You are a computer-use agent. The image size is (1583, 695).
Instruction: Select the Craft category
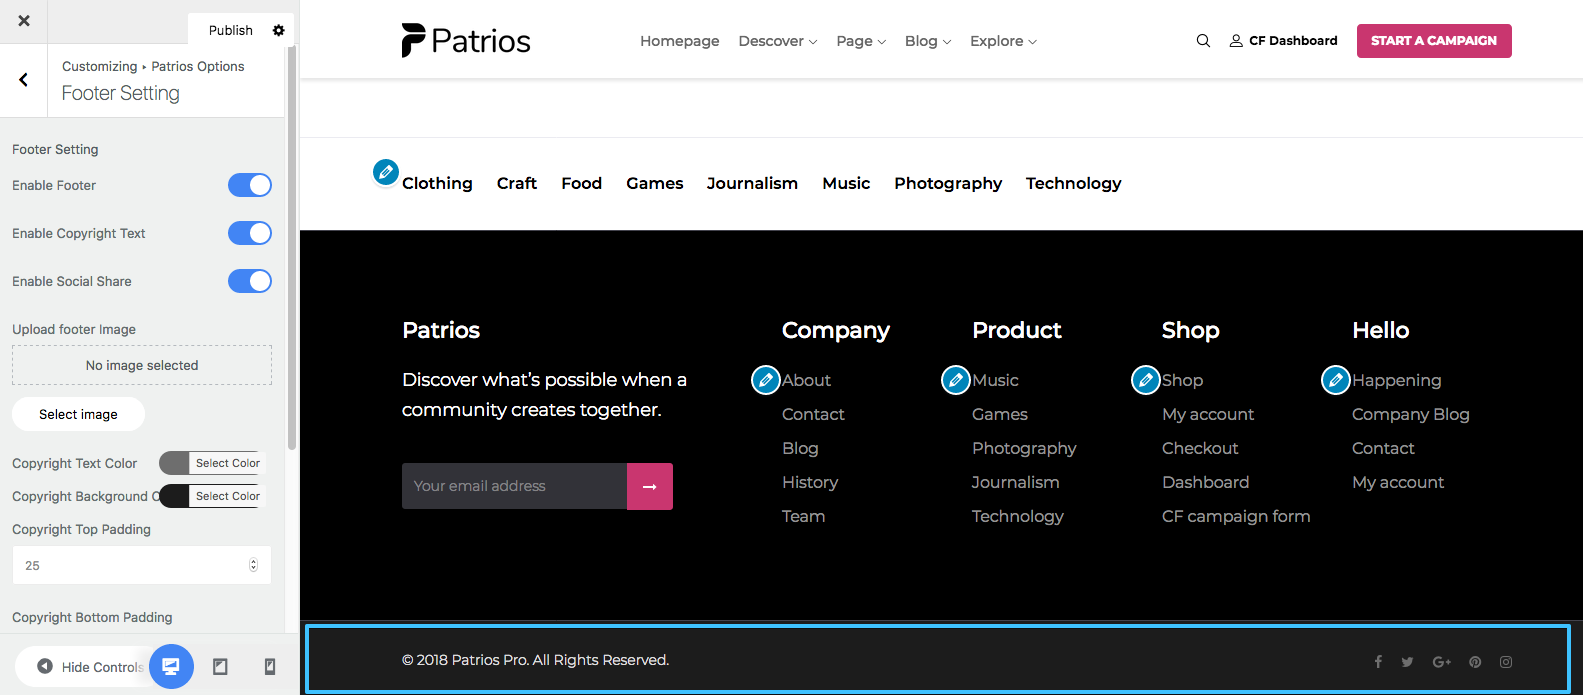(517, 183)
